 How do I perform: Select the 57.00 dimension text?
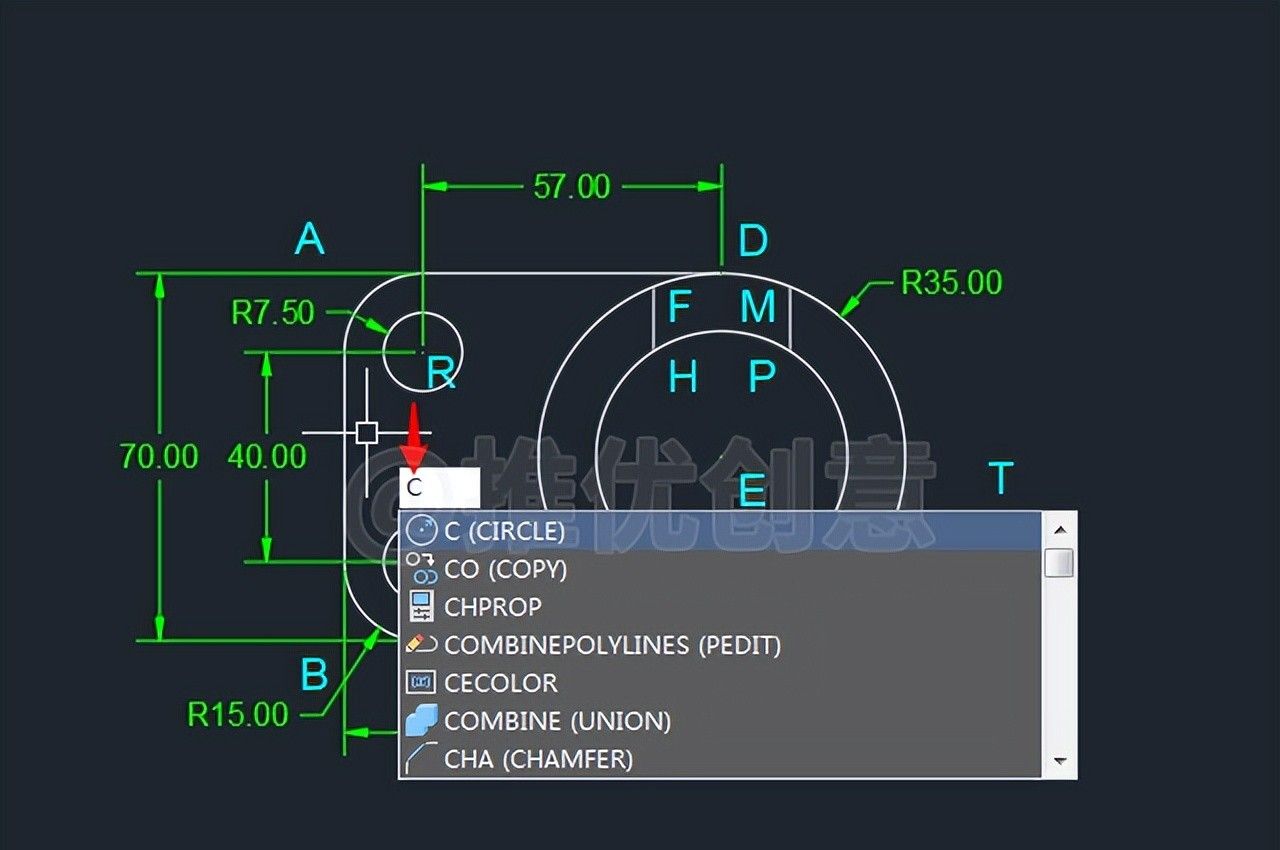click(x=571, y=187)
